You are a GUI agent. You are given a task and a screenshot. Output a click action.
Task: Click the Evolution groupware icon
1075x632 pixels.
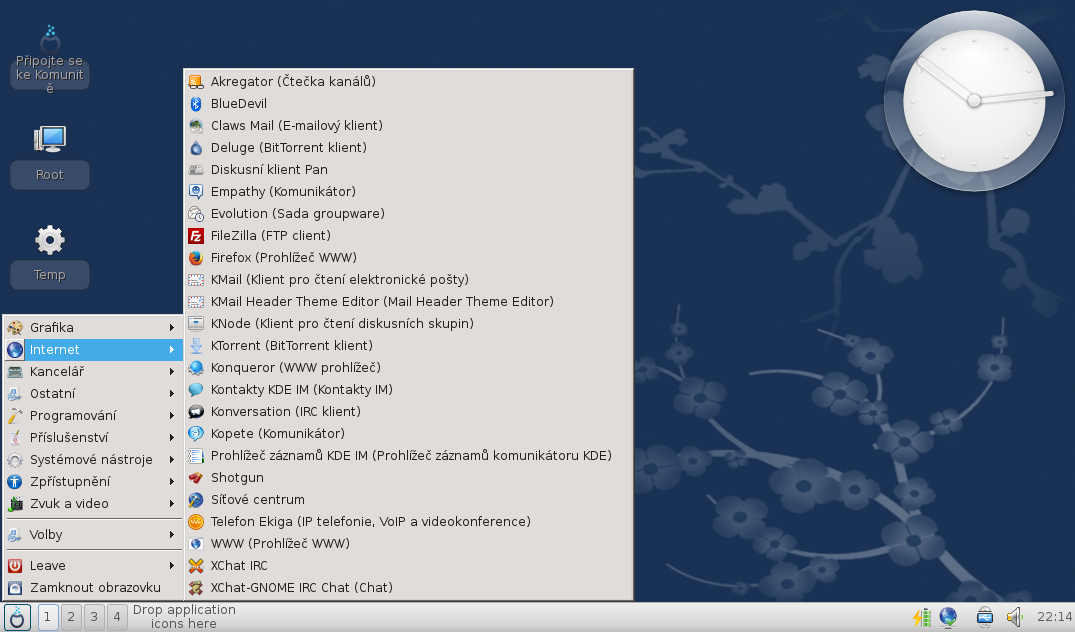(196, 214)
